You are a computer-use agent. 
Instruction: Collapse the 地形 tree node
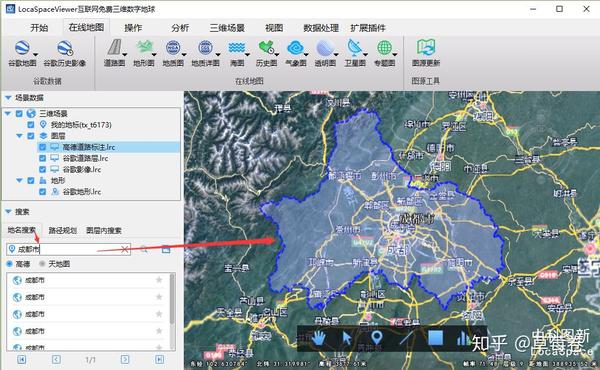click(x=20, y=180)
